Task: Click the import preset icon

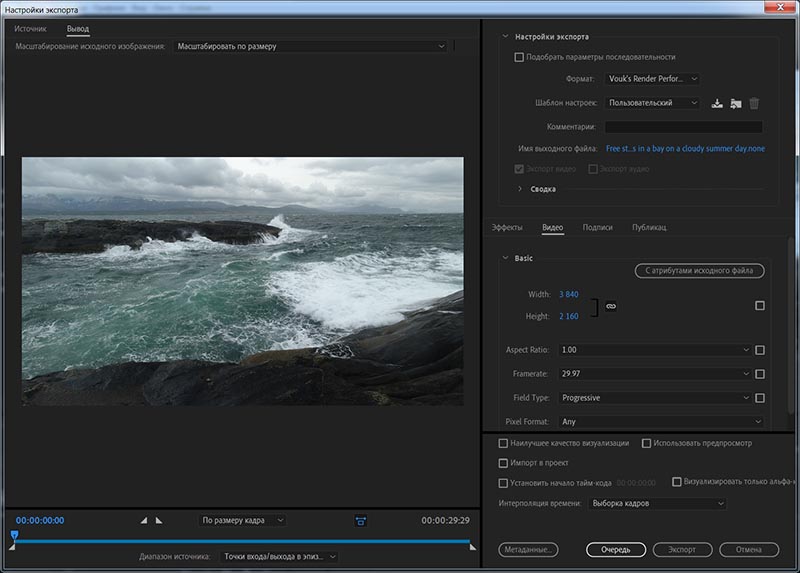Action: (x=735, y=103)
